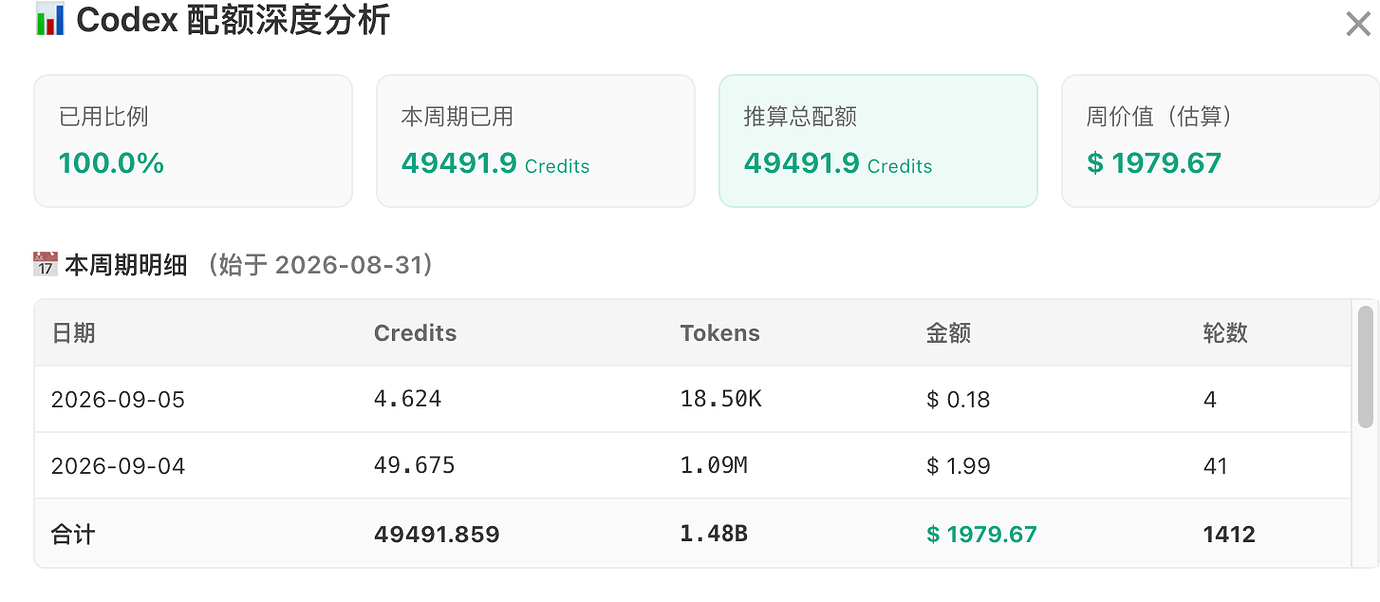This screenshot has width=1380, height=602.
Task: Click the 合计 total row label
Action: click(x=73, y=534)
